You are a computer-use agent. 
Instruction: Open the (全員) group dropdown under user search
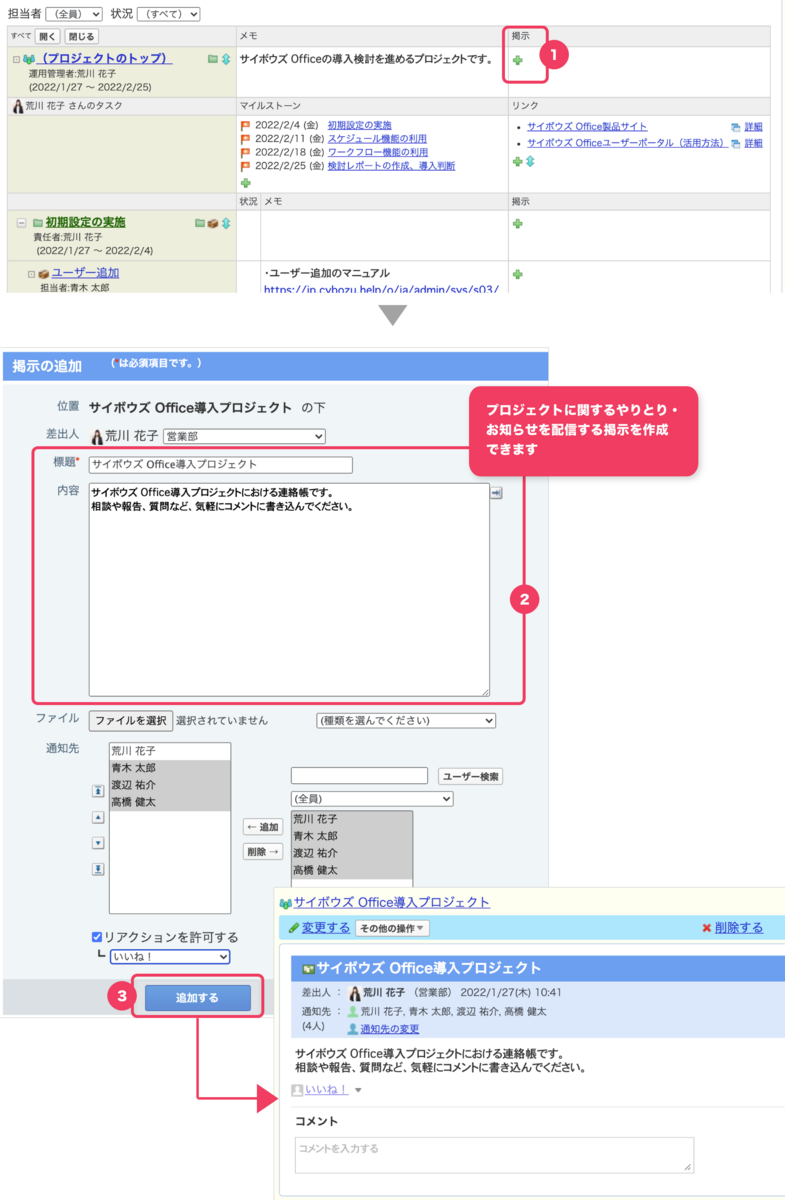[x=372, y=799]
